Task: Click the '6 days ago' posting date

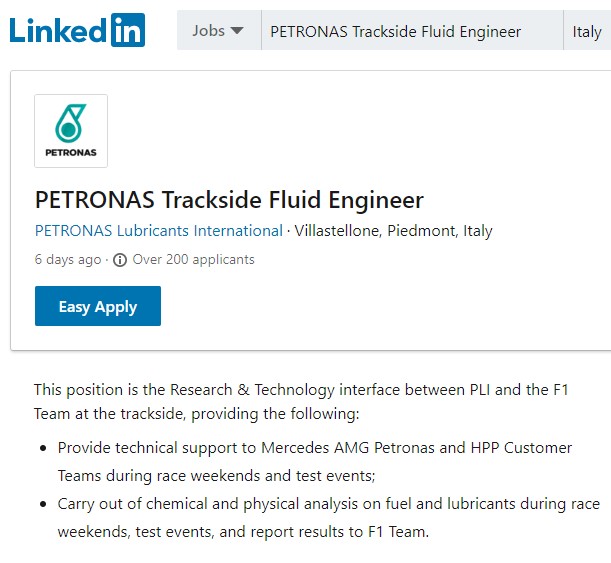Action: tap(68, 259)
